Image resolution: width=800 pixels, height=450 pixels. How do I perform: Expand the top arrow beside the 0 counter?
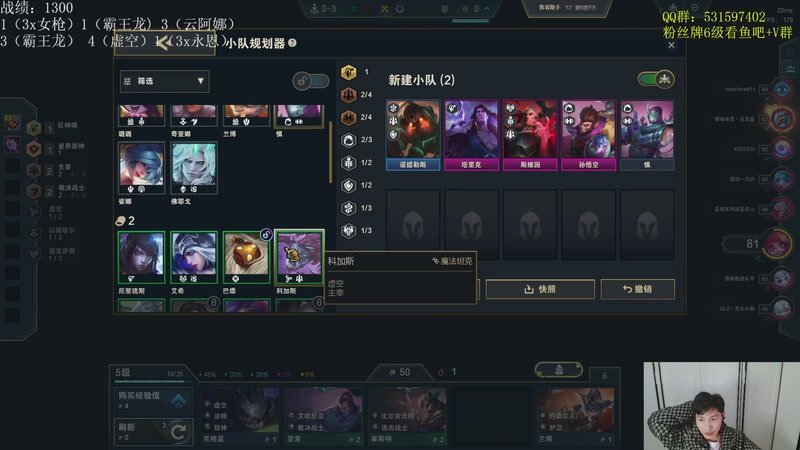coord(487,9)
